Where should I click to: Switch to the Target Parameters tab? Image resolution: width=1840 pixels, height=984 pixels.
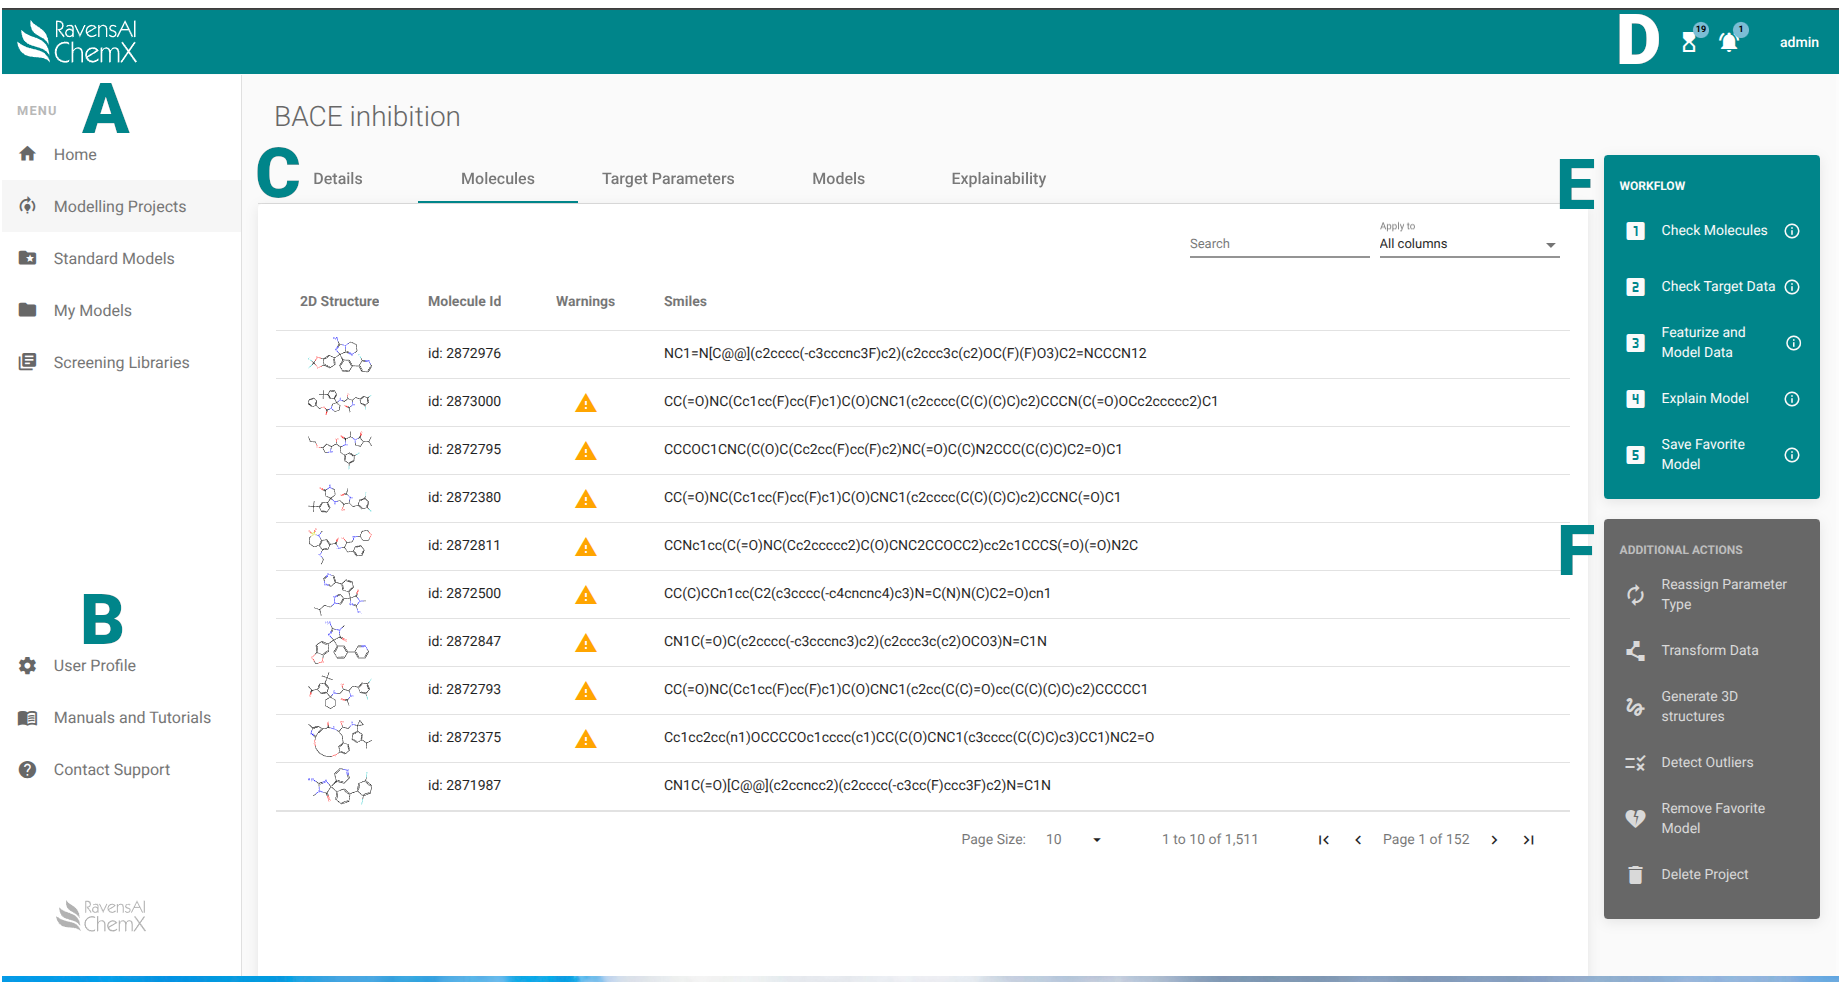click(x=668, y=179)
